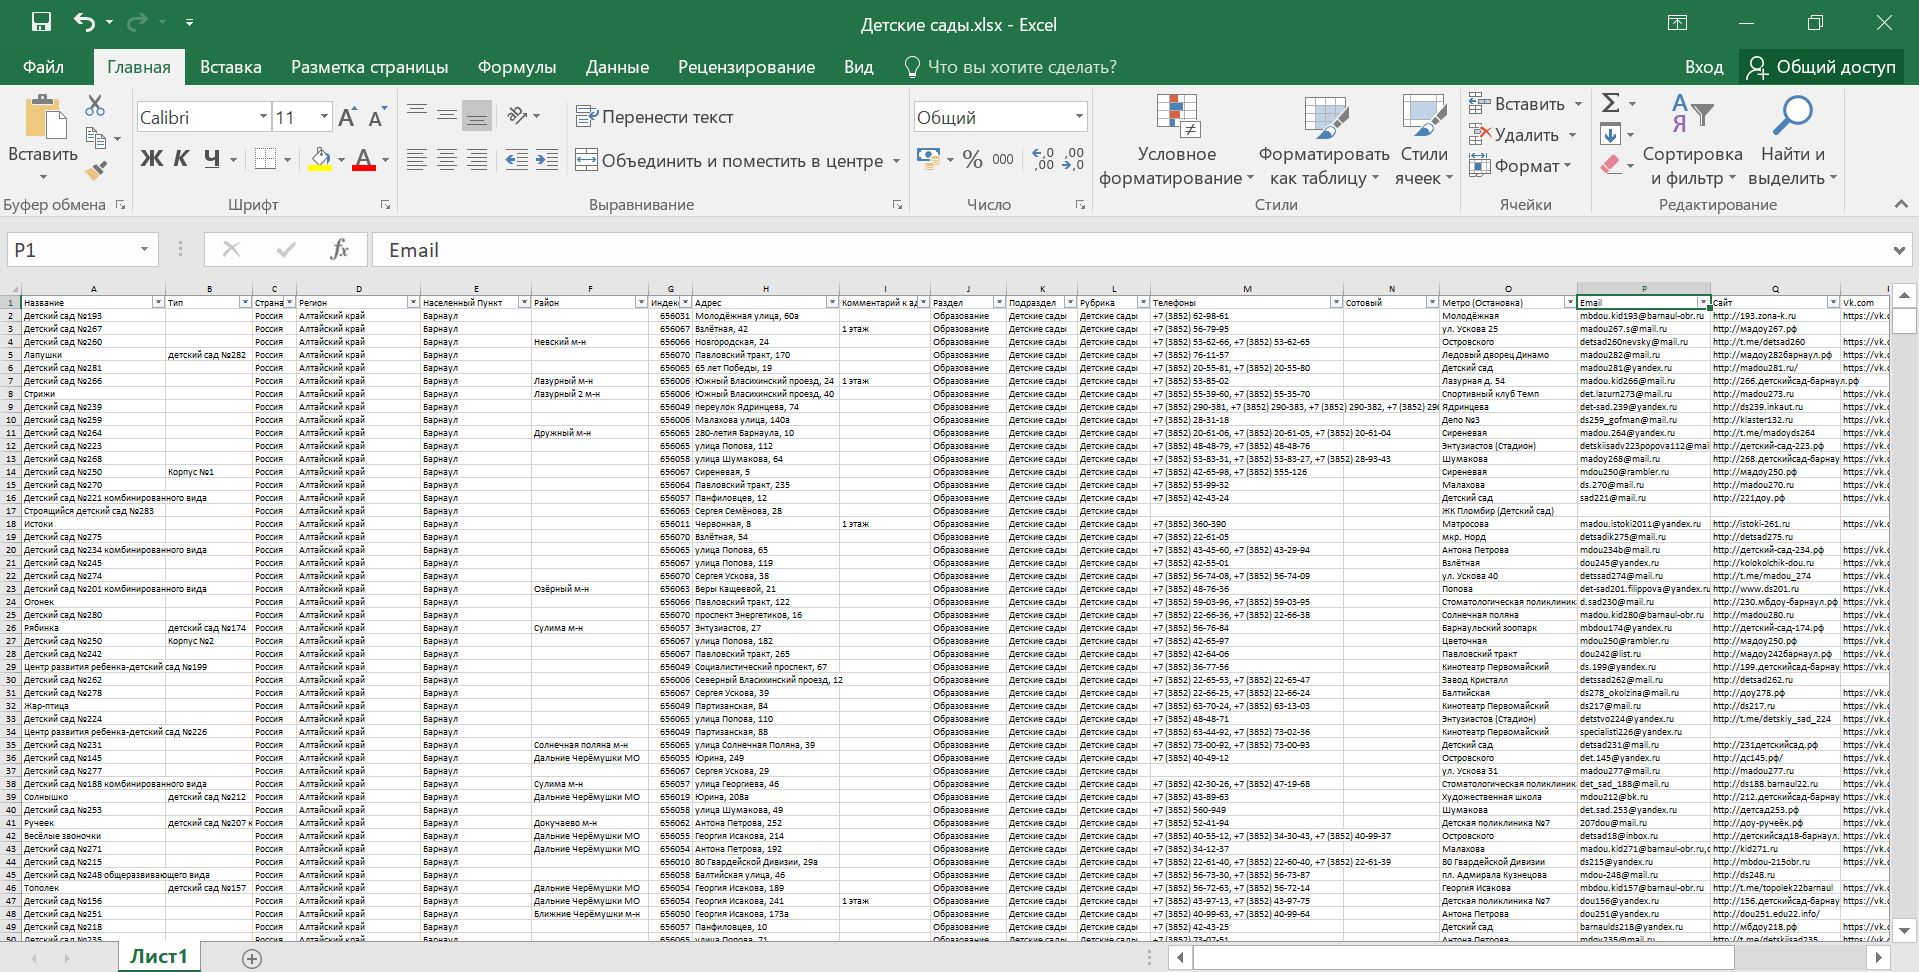Toggle Italic formatting
The height and width of the screenshot is (972, 1919).
click(181, 159)
